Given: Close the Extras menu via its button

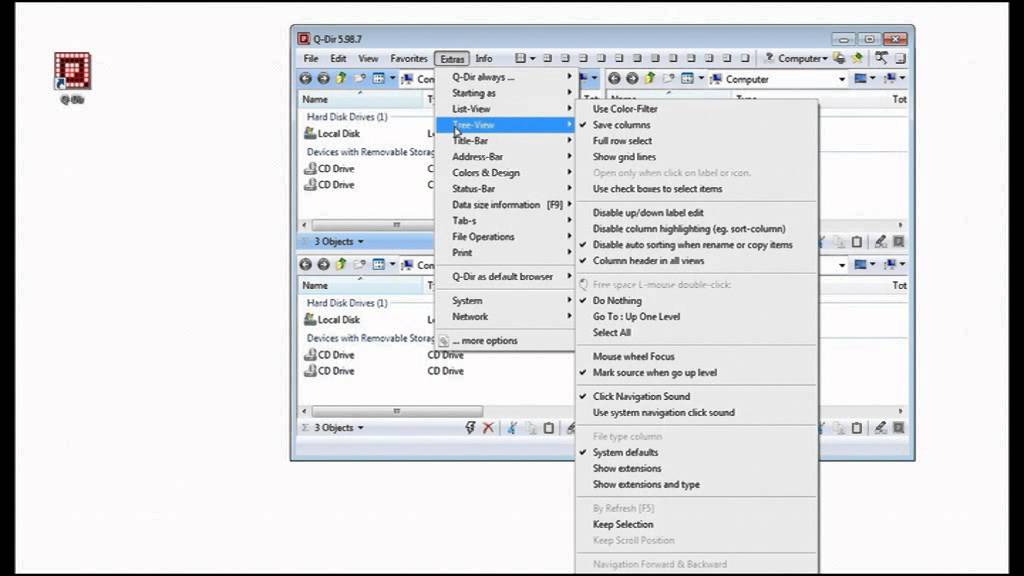Looking at the screenshot, I should click(452, 59).
